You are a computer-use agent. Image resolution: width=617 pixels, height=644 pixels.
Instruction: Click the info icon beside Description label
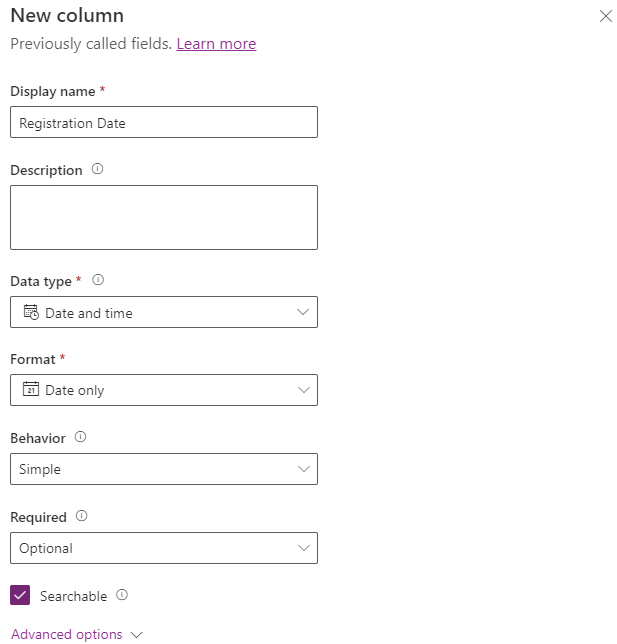tap(97, 170)
